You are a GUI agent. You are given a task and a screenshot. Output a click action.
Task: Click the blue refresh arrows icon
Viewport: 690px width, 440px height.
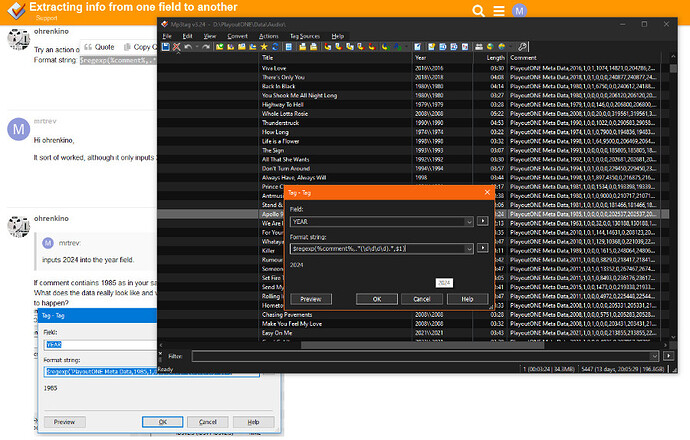[x=275, y=47]
